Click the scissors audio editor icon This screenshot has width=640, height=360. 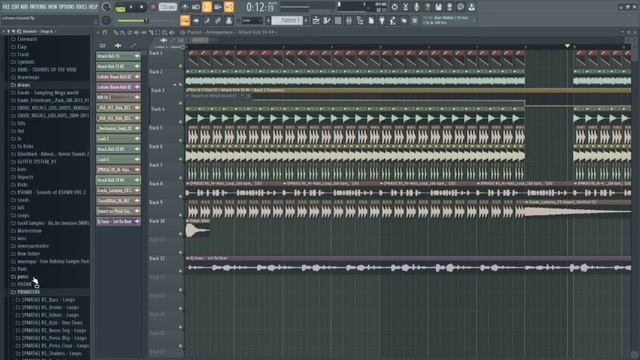(405, 7)
